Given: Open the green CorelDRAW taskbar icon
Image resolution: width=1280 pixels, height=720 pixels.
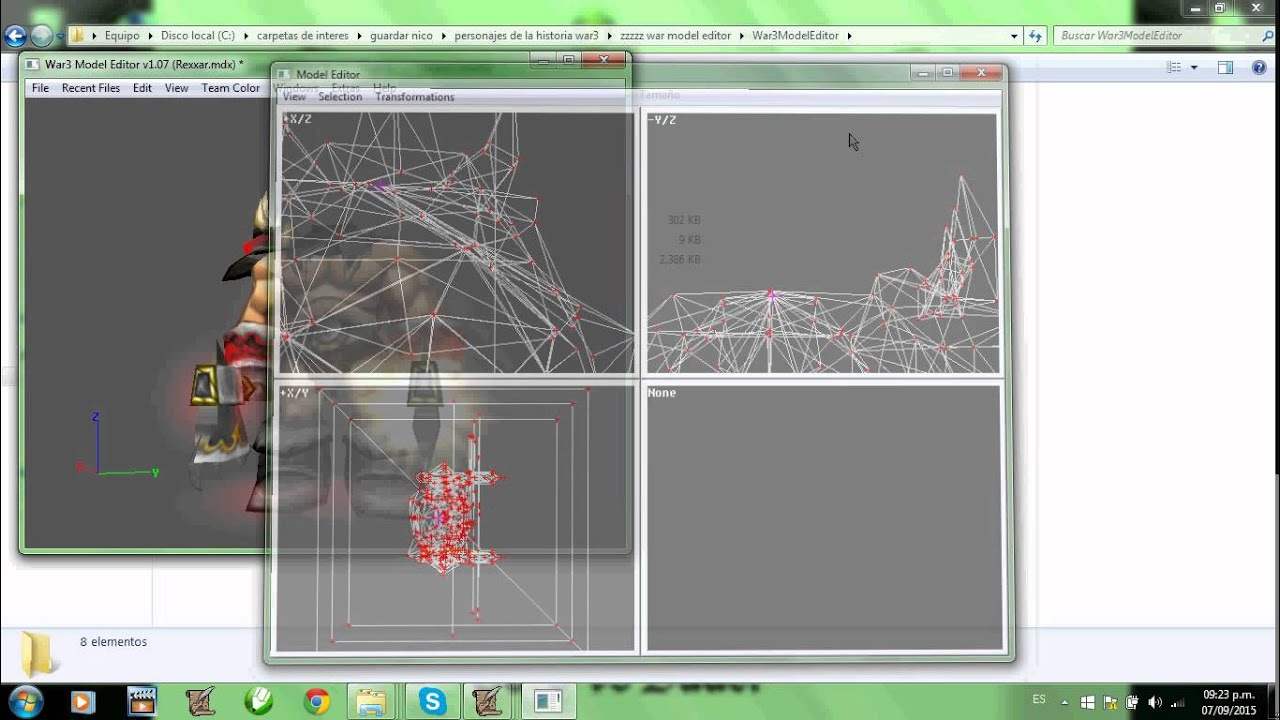Looking at the screenshot, I should point(259,702).
